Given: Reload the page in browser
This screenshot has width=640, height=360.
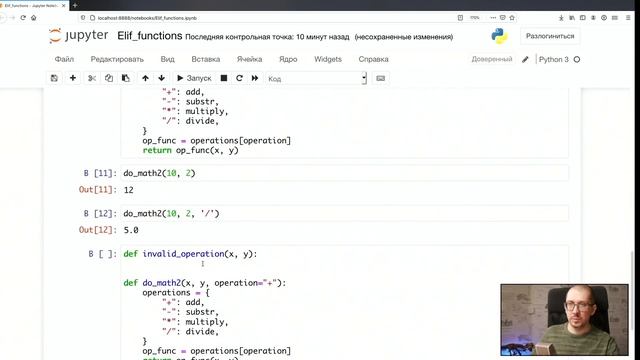Looking at the screenshot, I should pos(23,18).
